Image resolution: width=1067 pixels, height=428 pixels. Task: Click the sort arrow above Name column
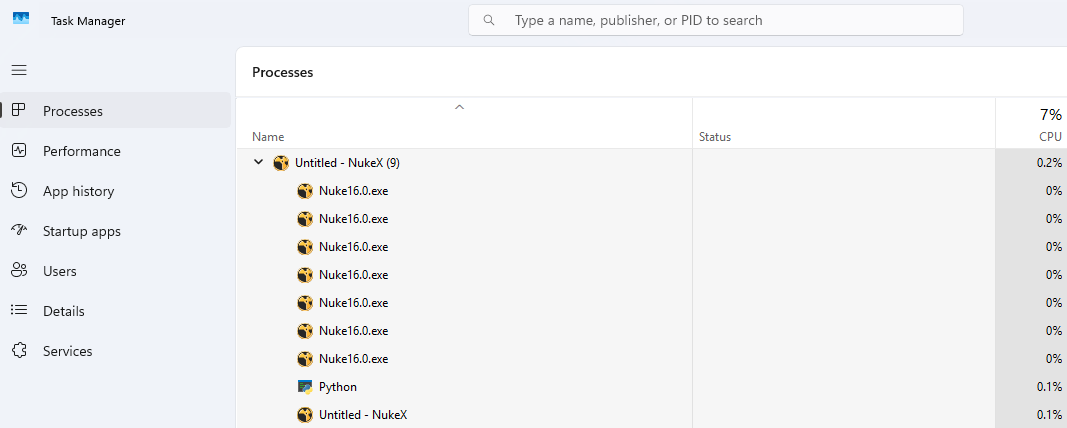(459, 107)
